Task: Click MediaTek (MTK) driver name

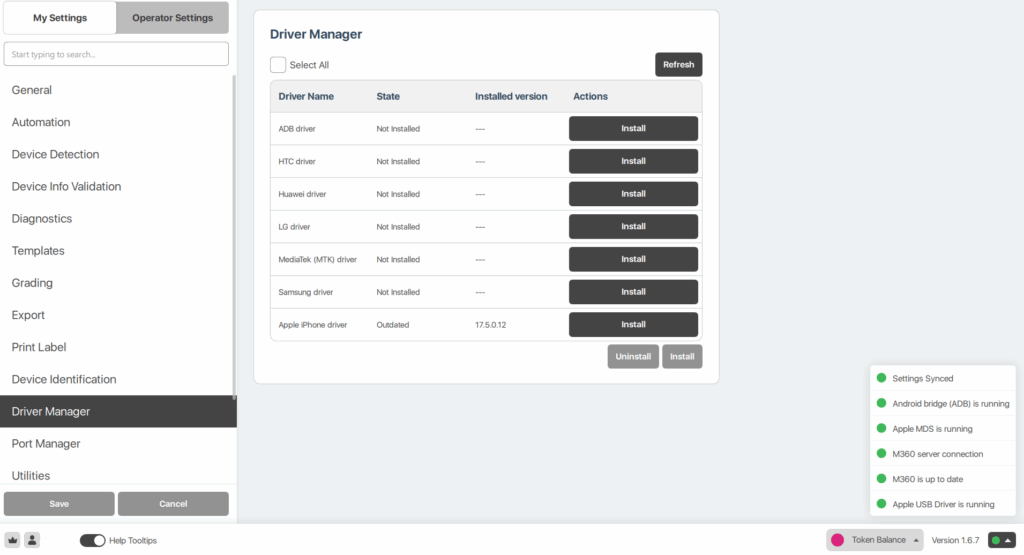Action: [317, 259]
